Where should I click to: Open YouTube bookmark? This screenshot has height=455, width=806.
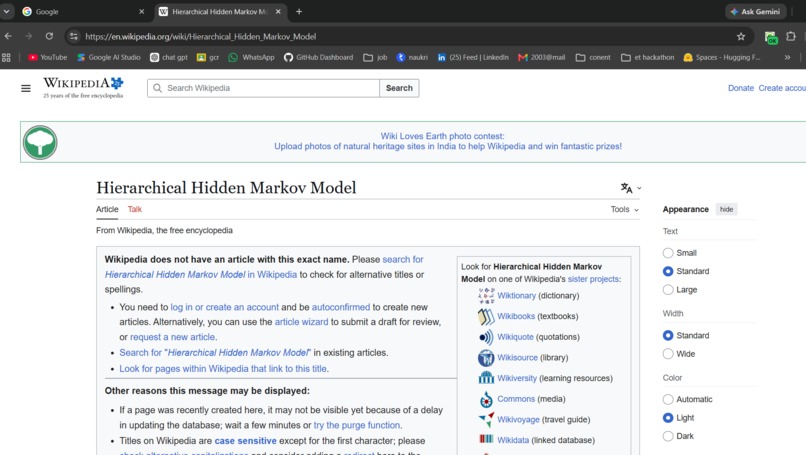click(48, 58)
